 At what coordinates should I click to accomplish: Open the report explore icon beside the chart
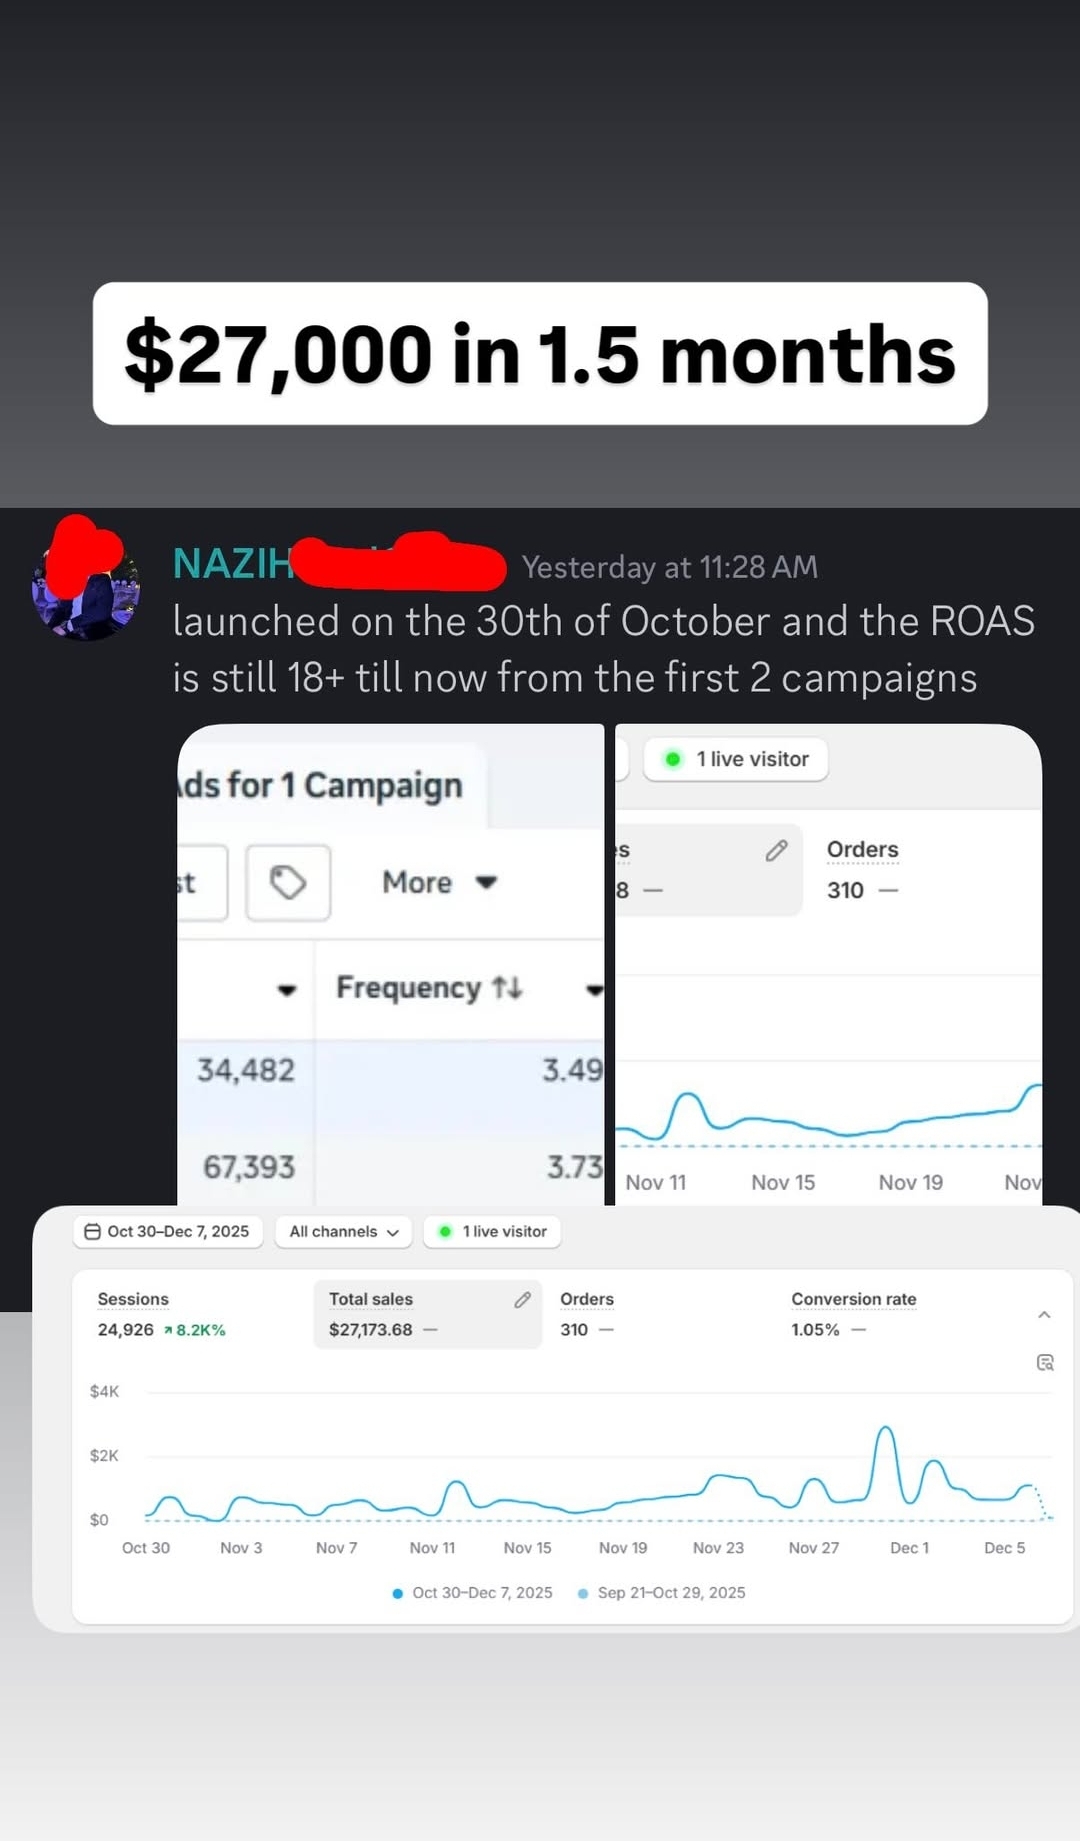1045,1362
